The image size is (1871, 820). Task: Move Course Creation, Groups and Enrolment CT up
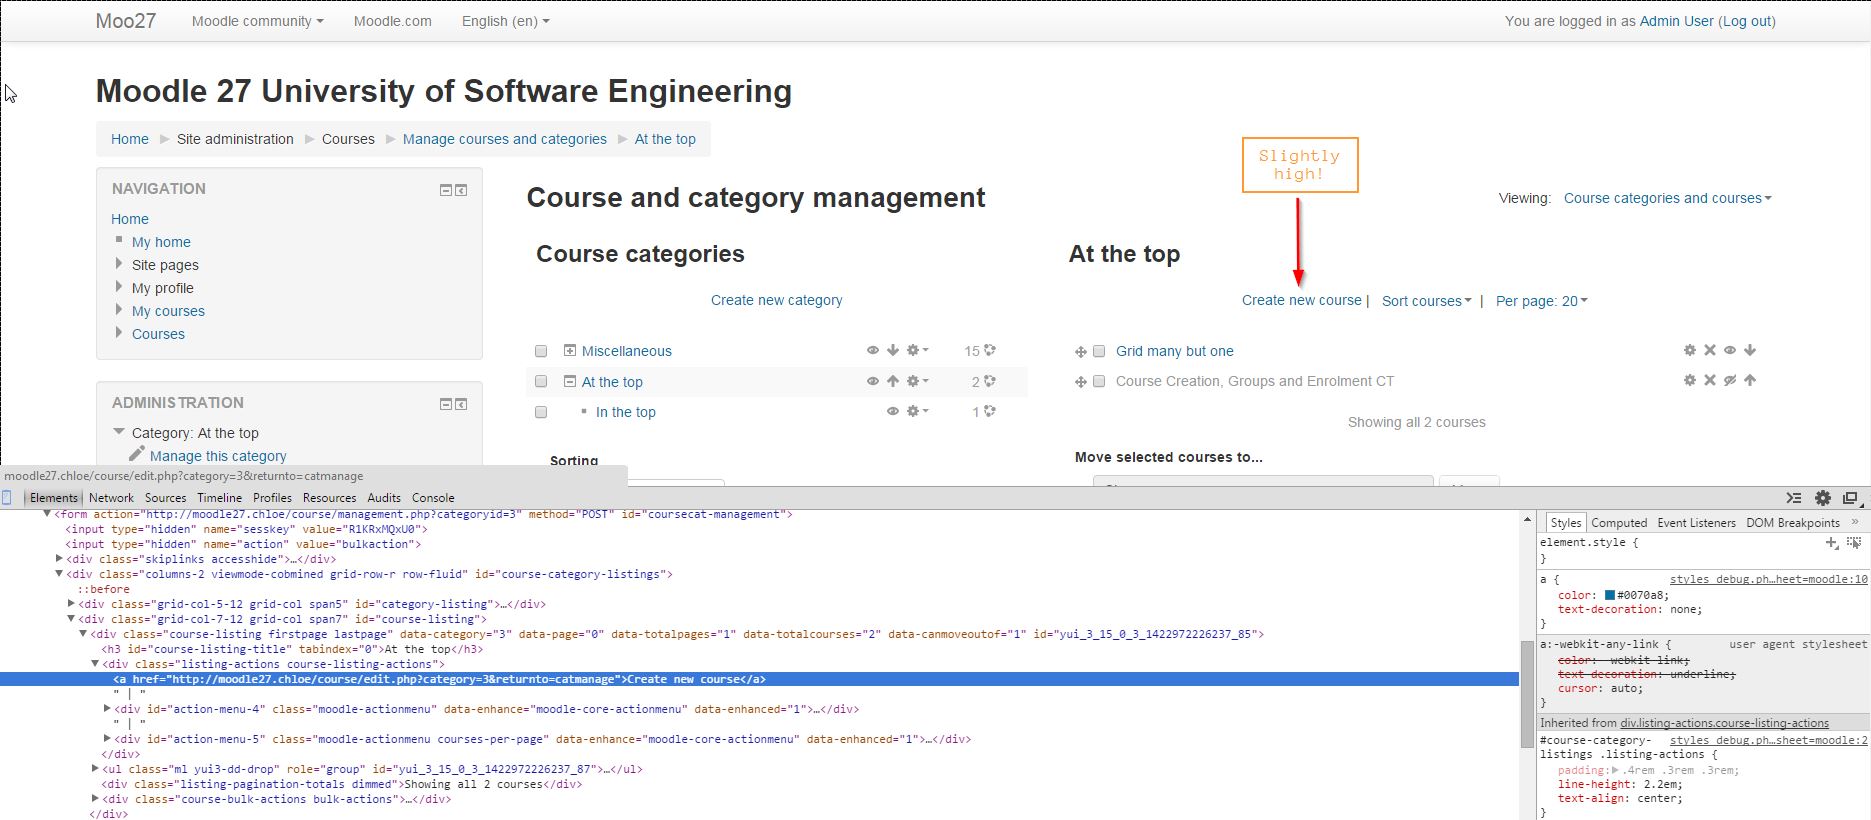tap(1750, 380)
